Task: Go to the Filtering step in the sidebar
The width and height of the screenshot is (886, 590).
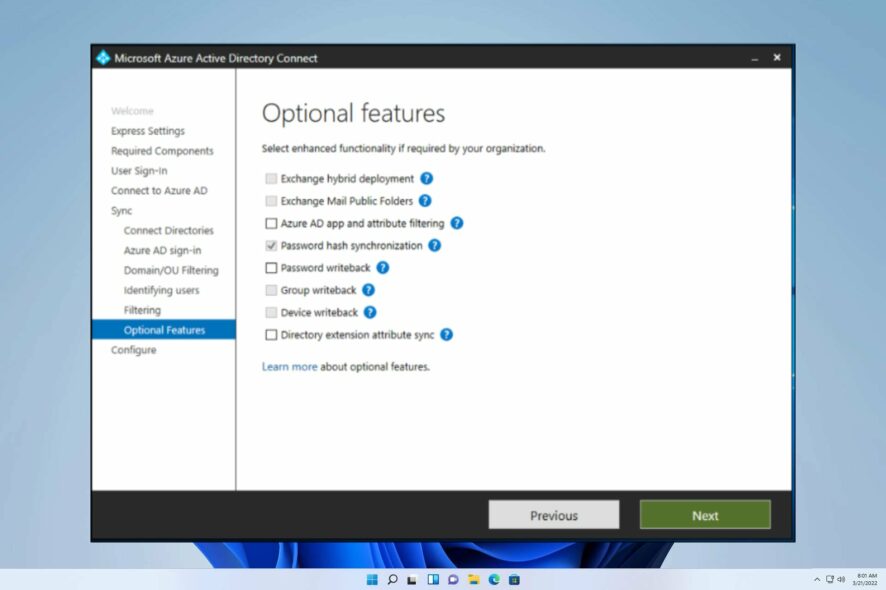Action: pyautogui.click(x=142, y=310)
